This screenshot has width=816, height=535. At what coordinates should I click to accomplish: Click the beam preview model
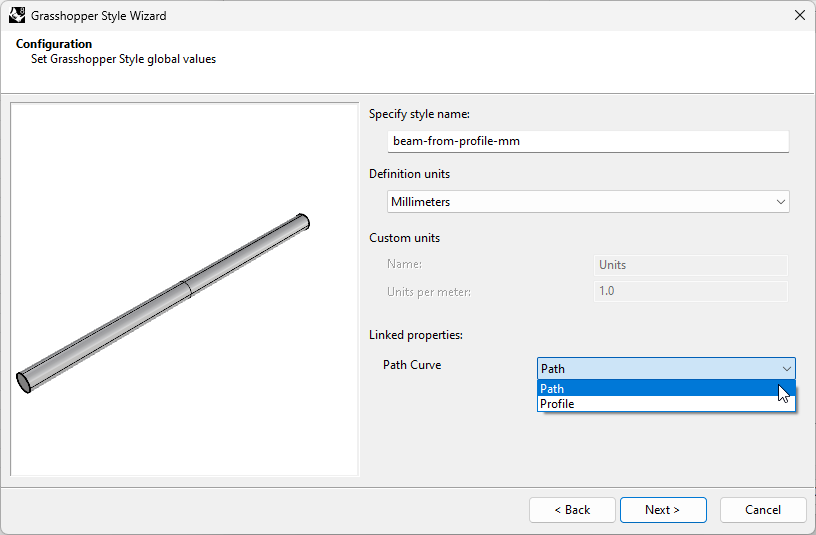click(x=163, y=303)
